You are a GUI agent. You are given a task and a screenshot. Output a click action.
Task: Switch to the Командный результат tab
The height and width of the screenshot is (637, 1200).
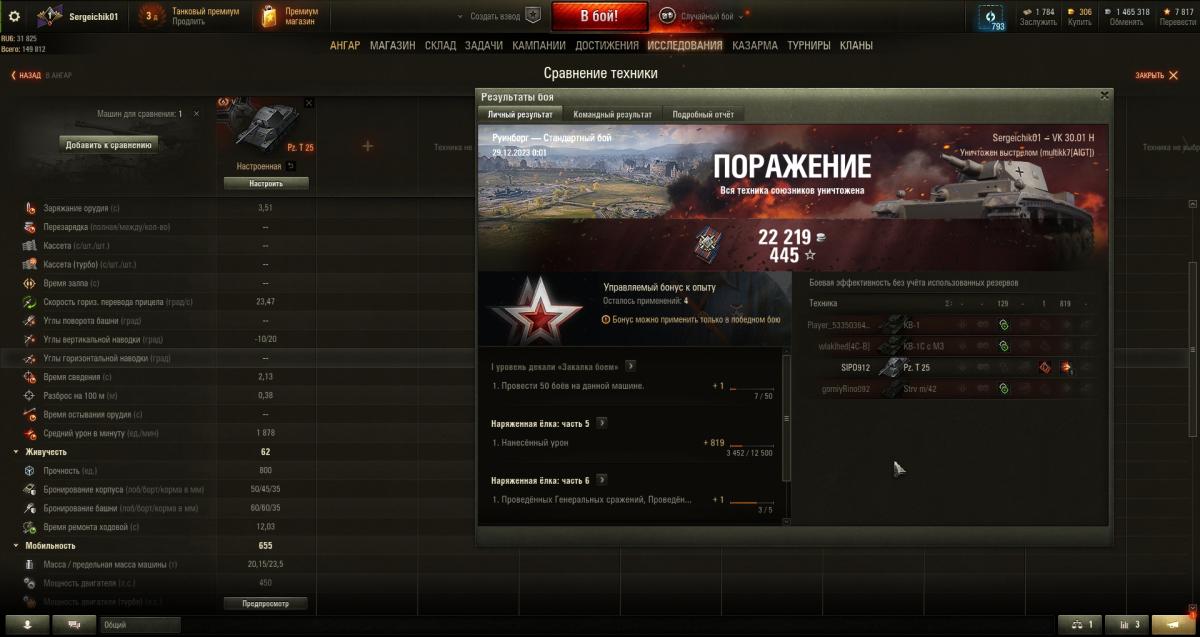click(613, 115)
